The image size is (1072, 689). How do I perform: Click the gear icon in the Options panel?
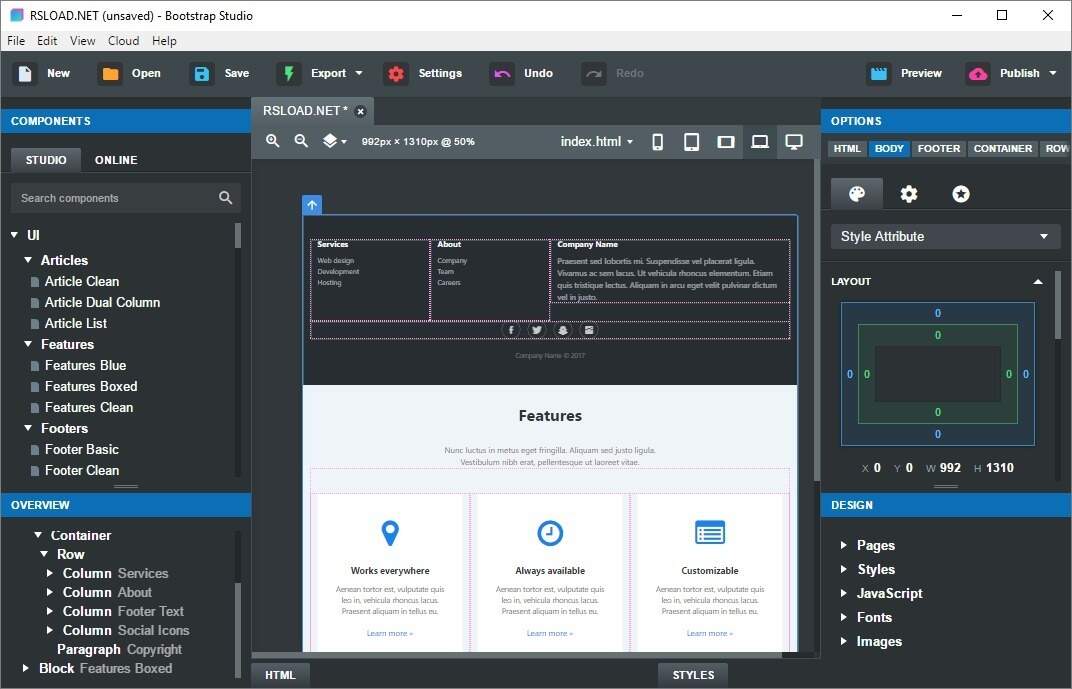point(908,193)
